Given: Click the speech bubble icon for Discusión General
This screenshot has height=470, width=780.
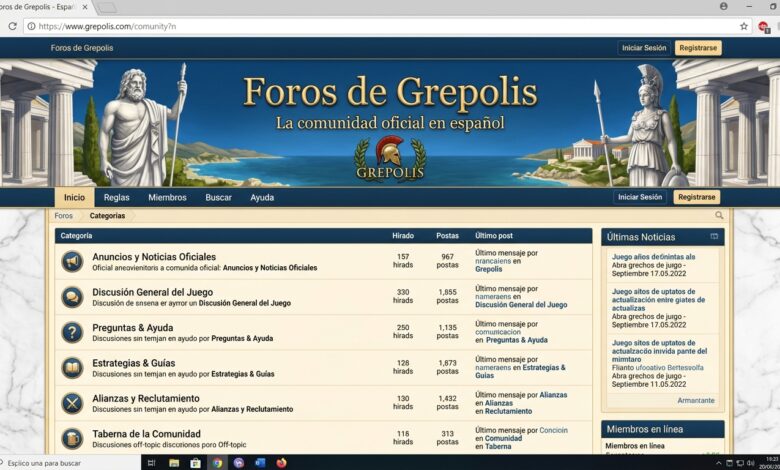Looking at the screenshot, I should pos(72,297).
